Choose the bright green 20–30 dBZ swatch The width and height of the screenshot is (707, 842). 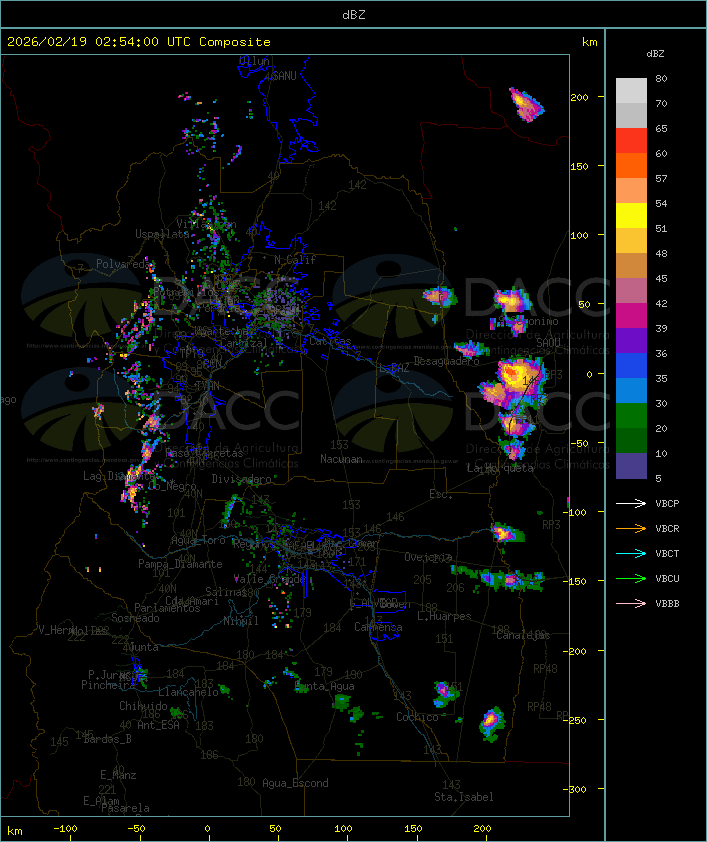631,415
